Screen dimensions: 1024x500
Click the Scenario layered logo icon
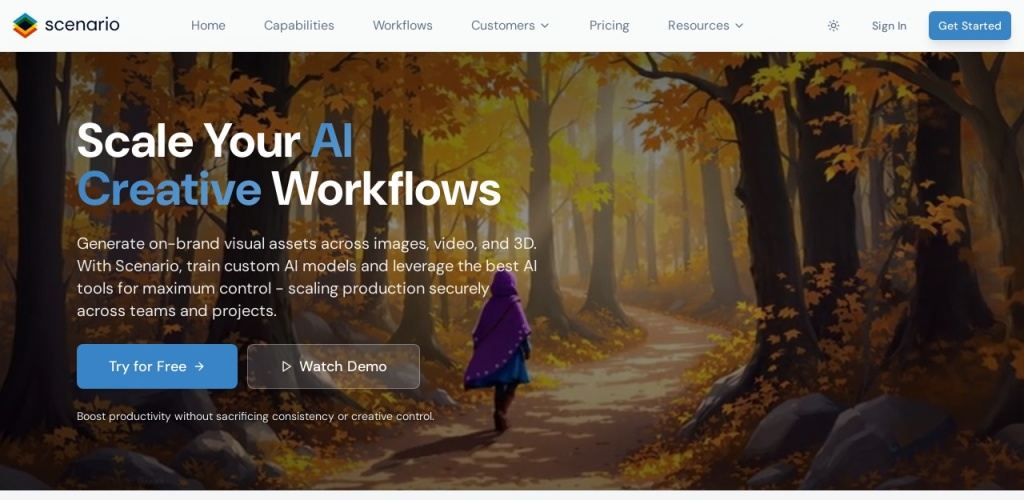click(x=25, y=25)
